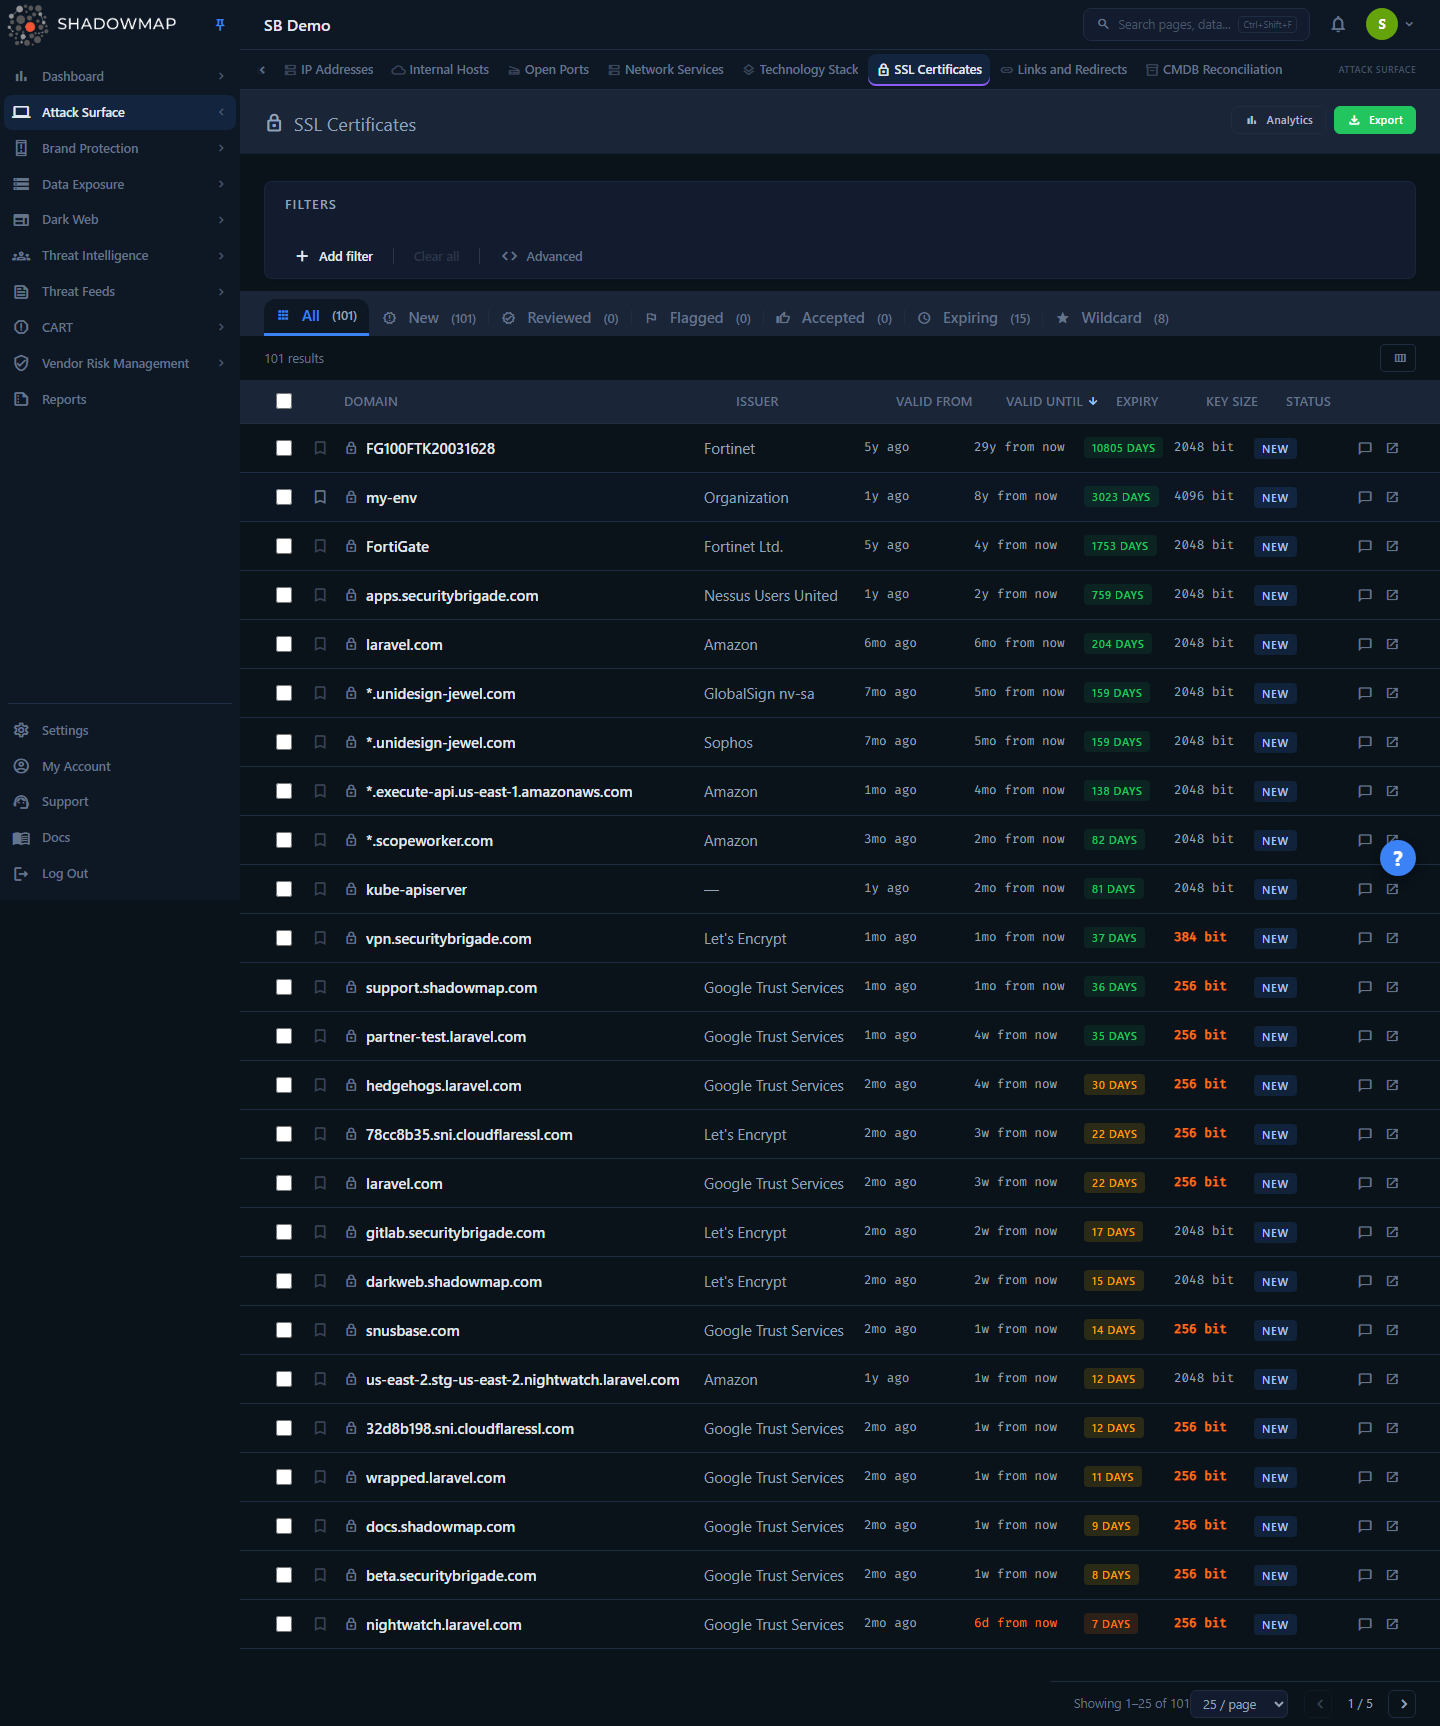Click Add filter
The image size is (1440, 1726).
click(334, 257)
